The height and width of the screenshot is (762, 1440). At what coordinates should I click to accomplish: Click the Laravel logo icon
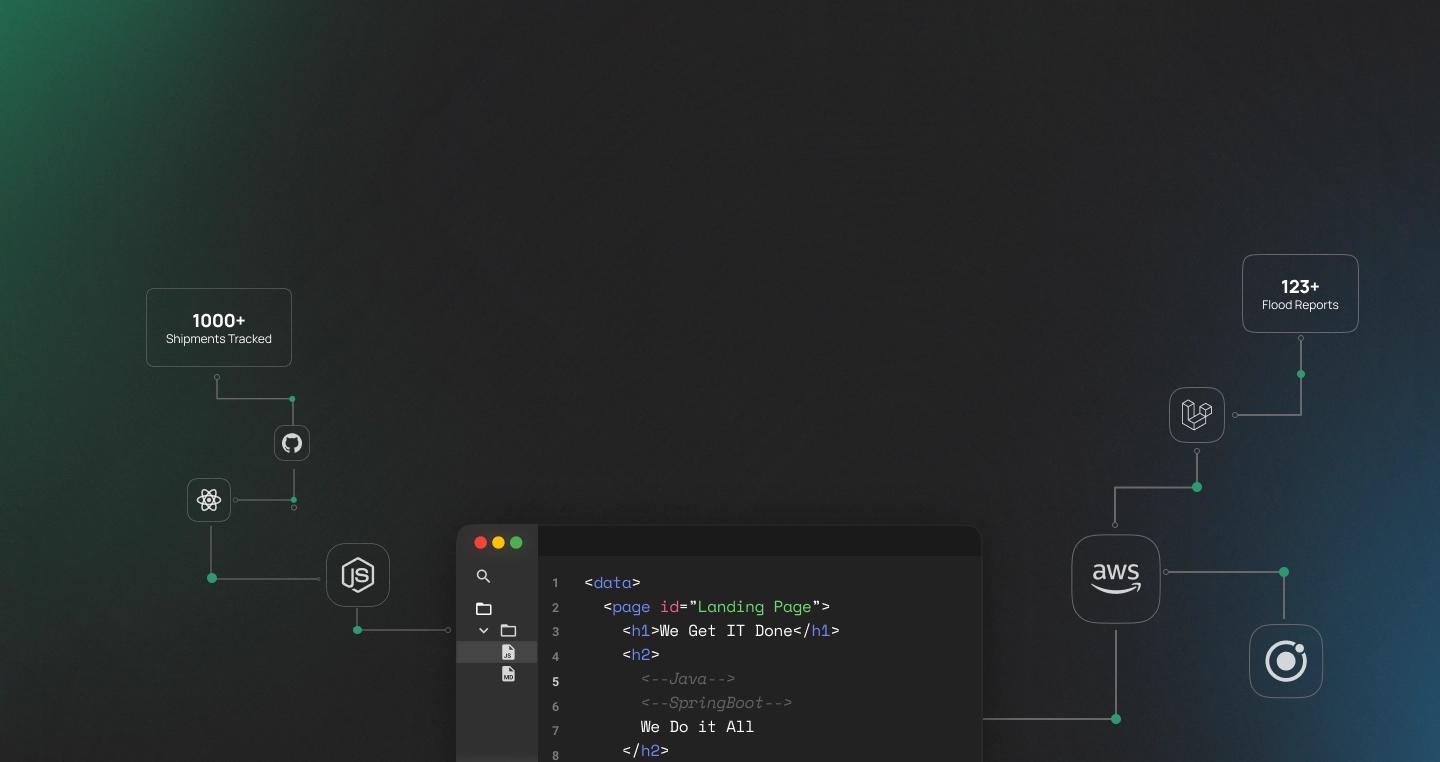point(1197,415)
